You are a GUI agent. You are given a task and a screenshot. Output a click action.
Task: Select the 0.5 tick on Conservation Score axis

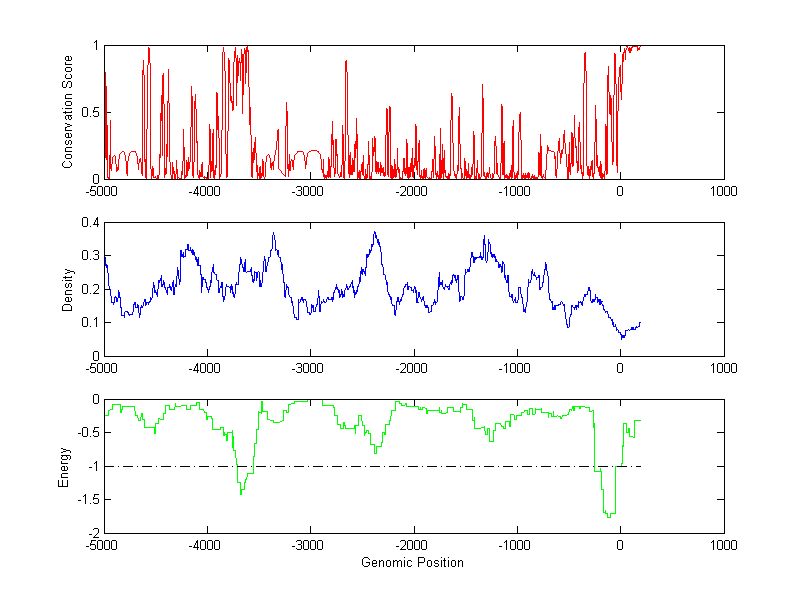pyautogui.click(x=89, y=112)
